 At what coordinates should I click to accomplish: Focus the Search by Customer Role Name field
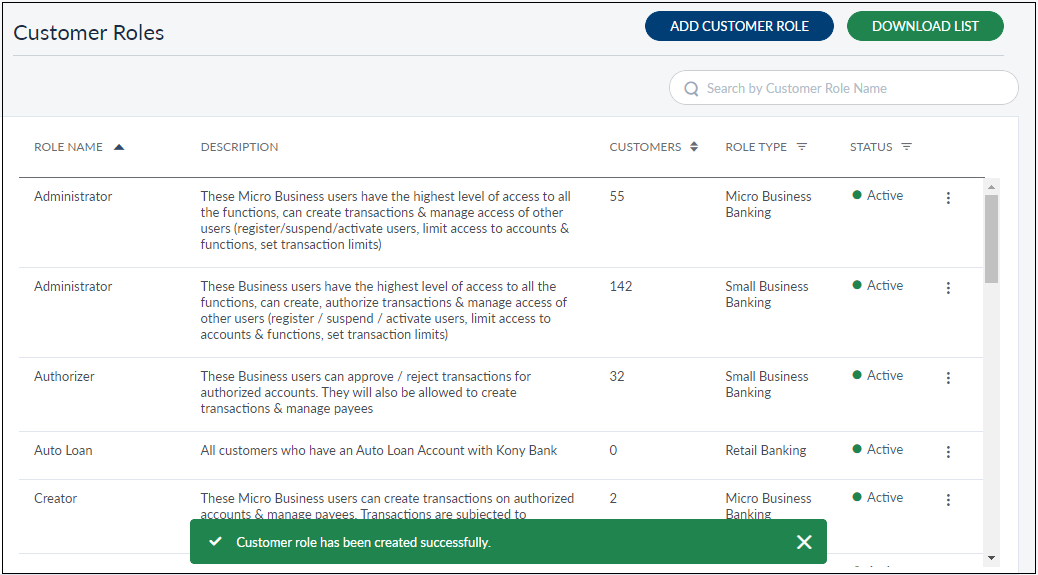tap(855, 88)
